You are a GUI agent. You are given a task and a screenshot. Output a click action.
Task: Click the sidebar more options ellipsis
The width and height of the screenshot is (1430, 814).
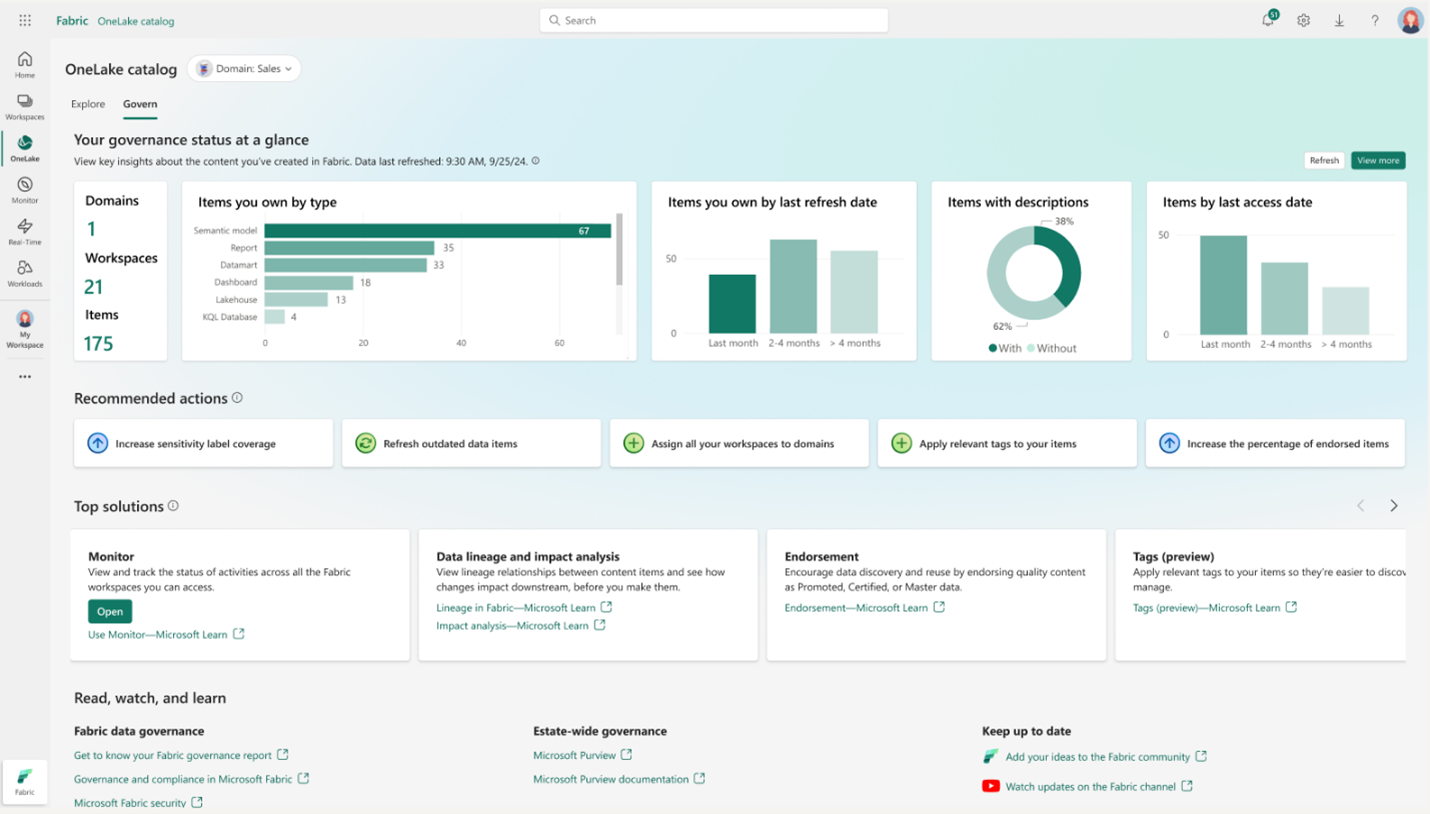click(25, 377)
